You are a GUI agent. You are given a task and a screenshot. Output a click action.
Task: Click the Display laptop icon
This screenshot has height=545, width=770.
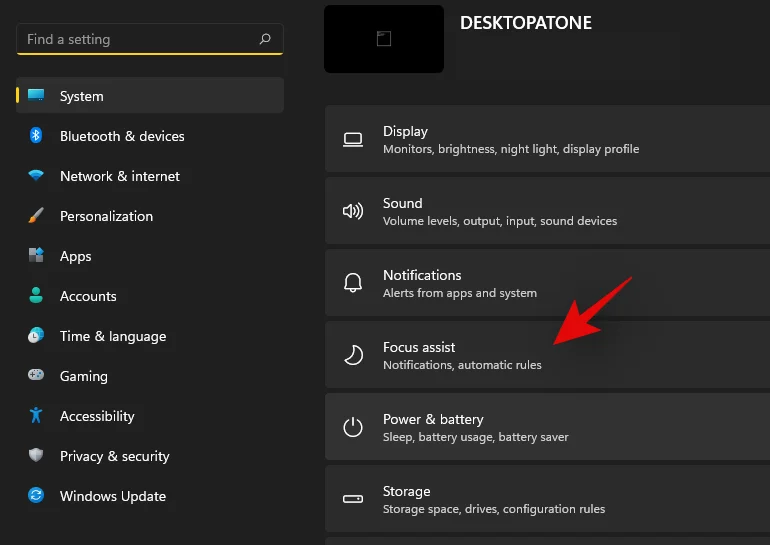coord(353,140)
